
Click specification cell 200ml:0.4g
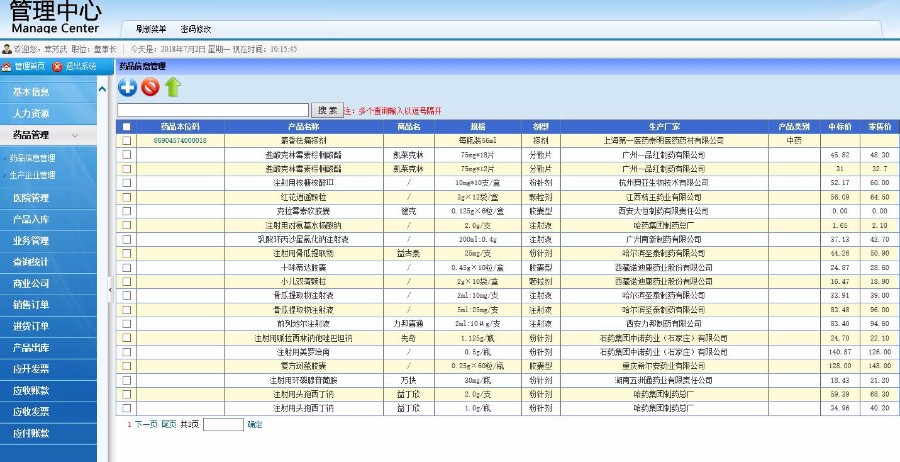pos(478,239)
